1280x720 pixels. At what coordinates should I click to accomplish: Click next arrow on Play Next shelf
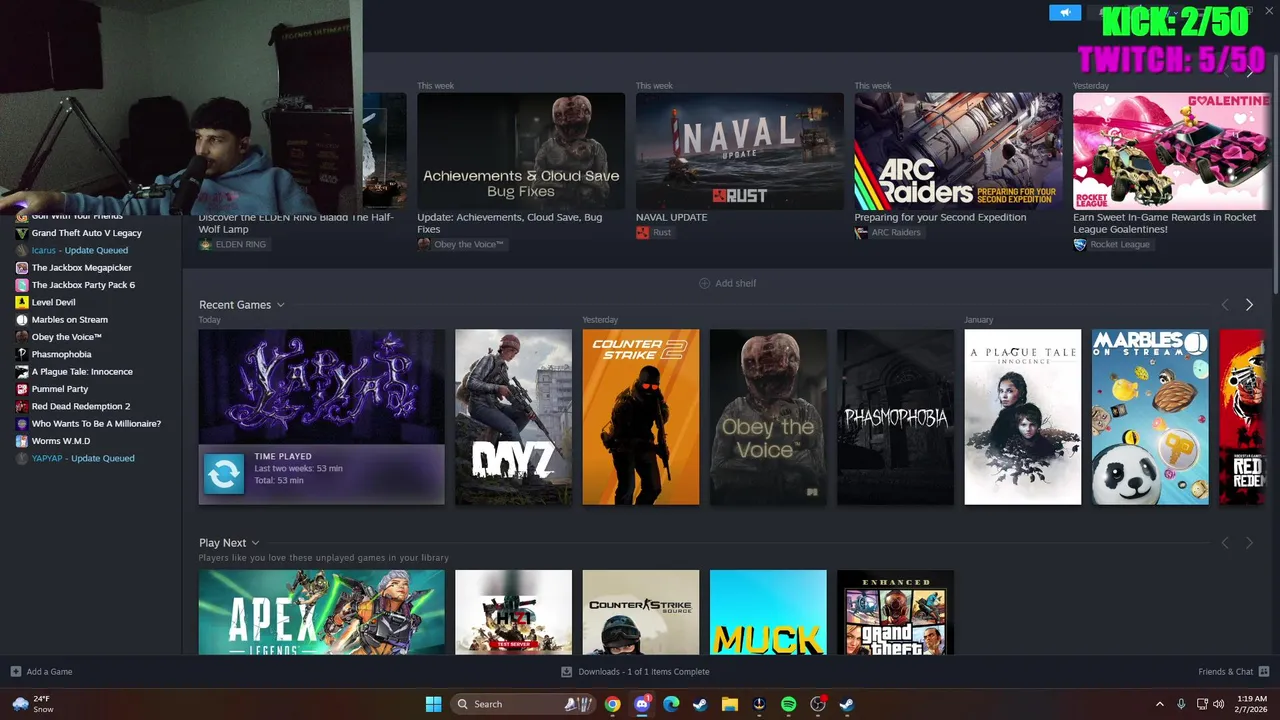click(x=1249, y=543)
